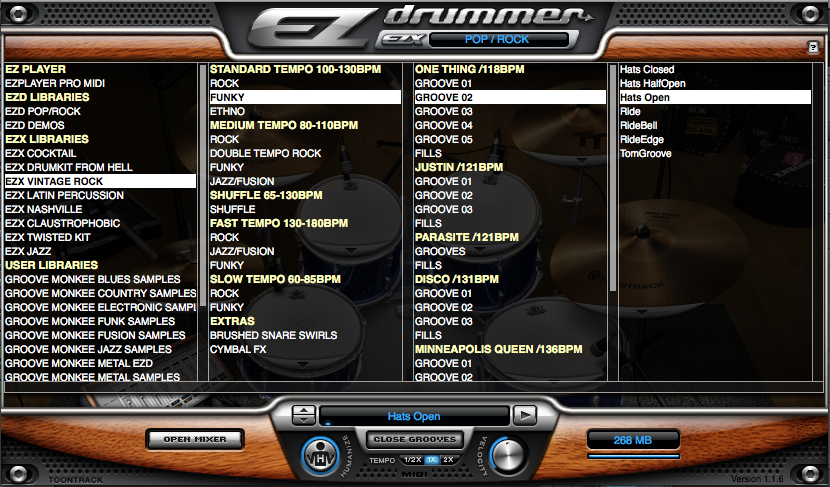
Task: Click the EZX logo badge
Action: point(402,39)
